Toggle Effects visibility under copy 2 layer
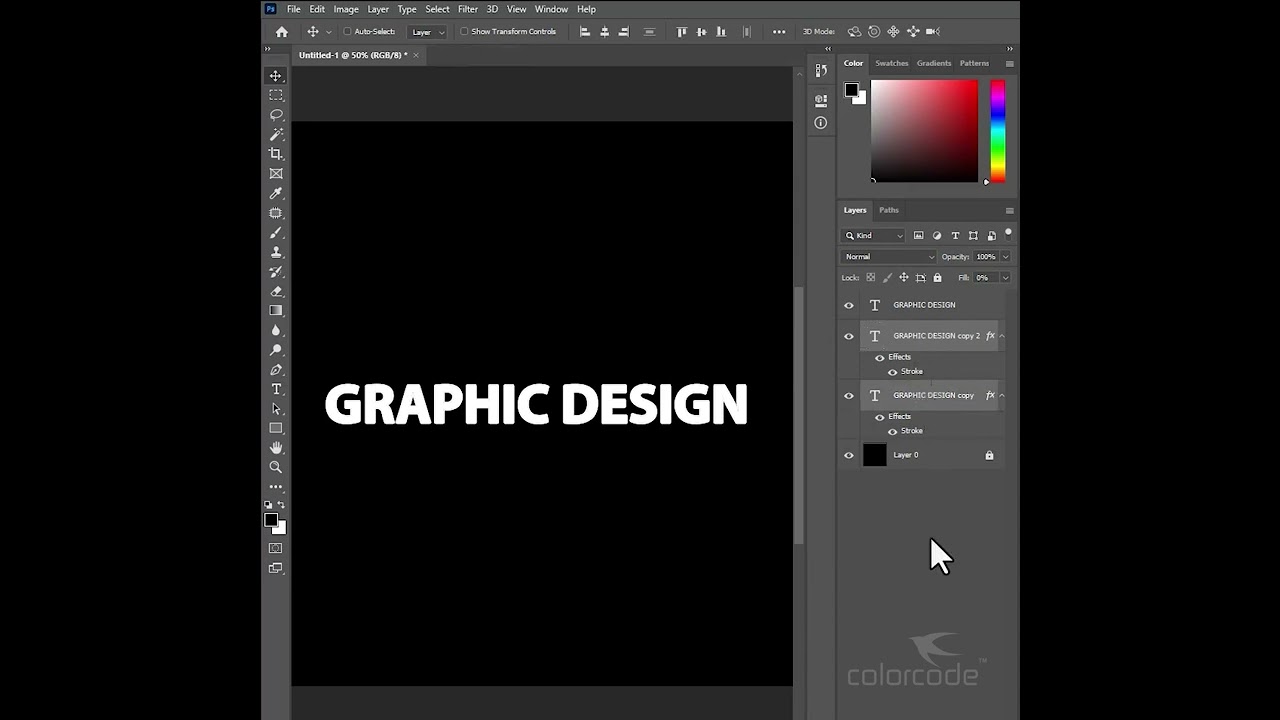This screenshot has width=1280, height=720. coord(880,357)
